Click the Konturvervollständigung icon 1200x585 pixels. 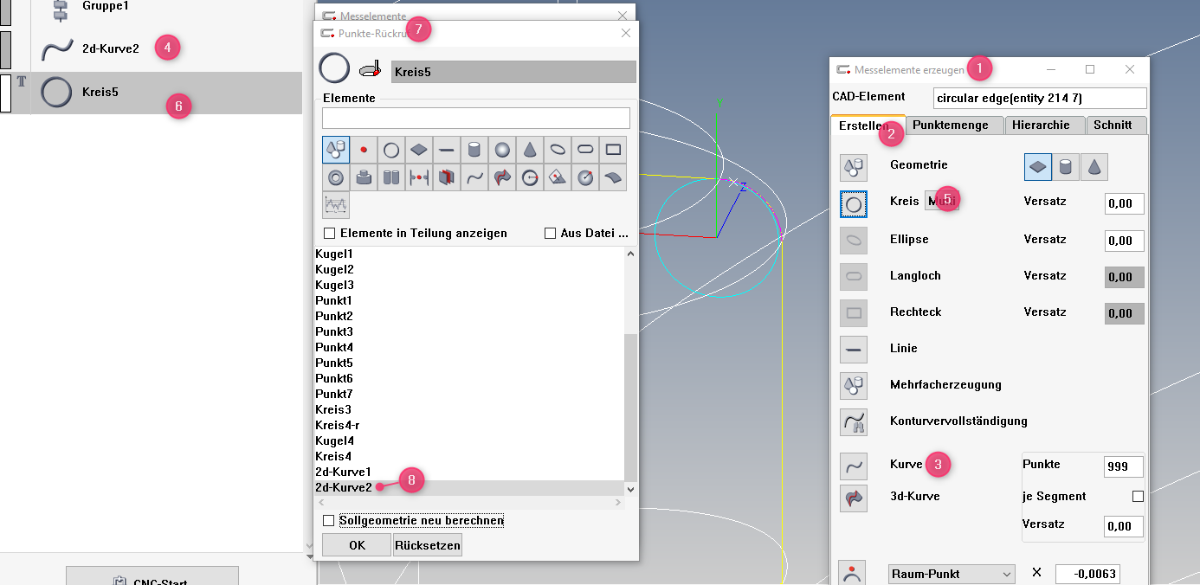[854, 422]
